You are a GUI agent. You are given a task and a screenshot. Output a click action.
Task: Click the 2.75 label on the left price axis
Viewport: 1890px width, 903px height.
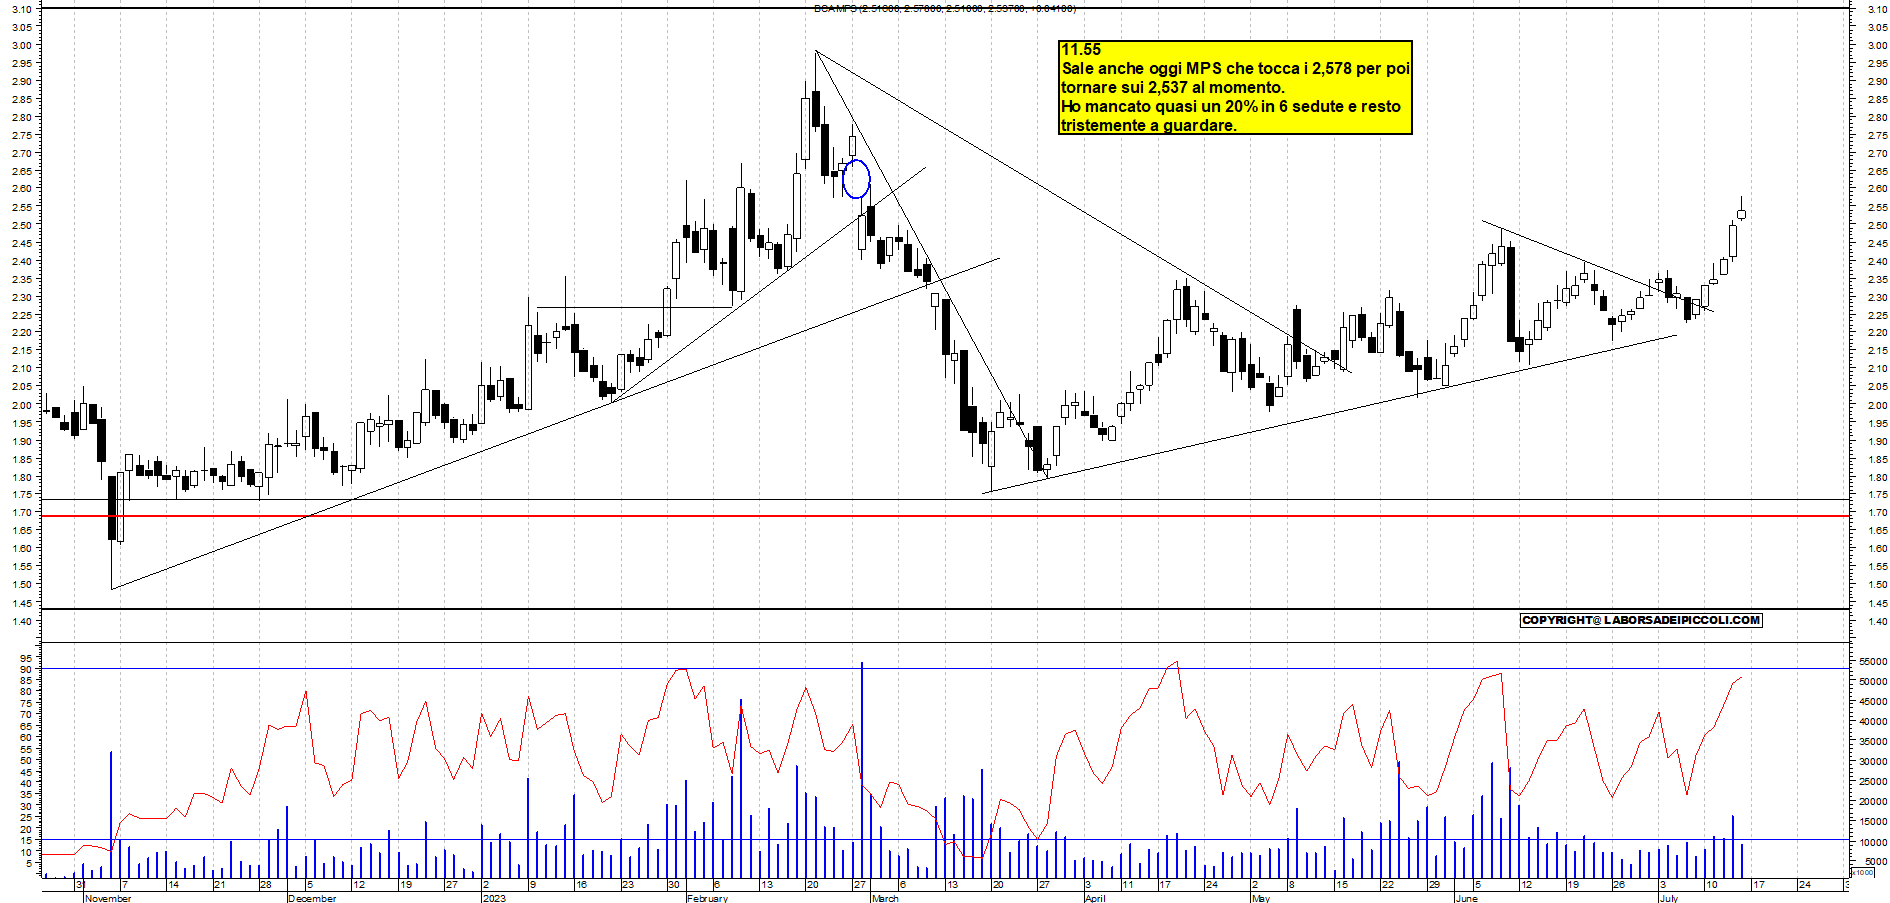21,135
